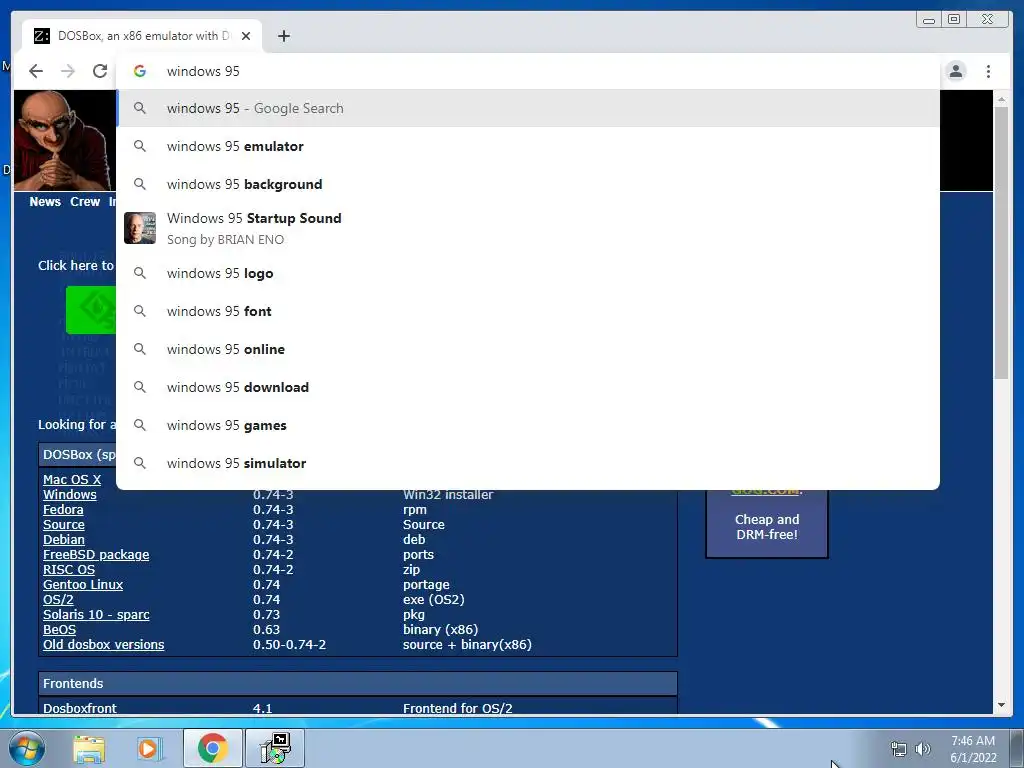
Task: Choose 'windows 95 online' suggestion
Action: [x=528, y=349]
